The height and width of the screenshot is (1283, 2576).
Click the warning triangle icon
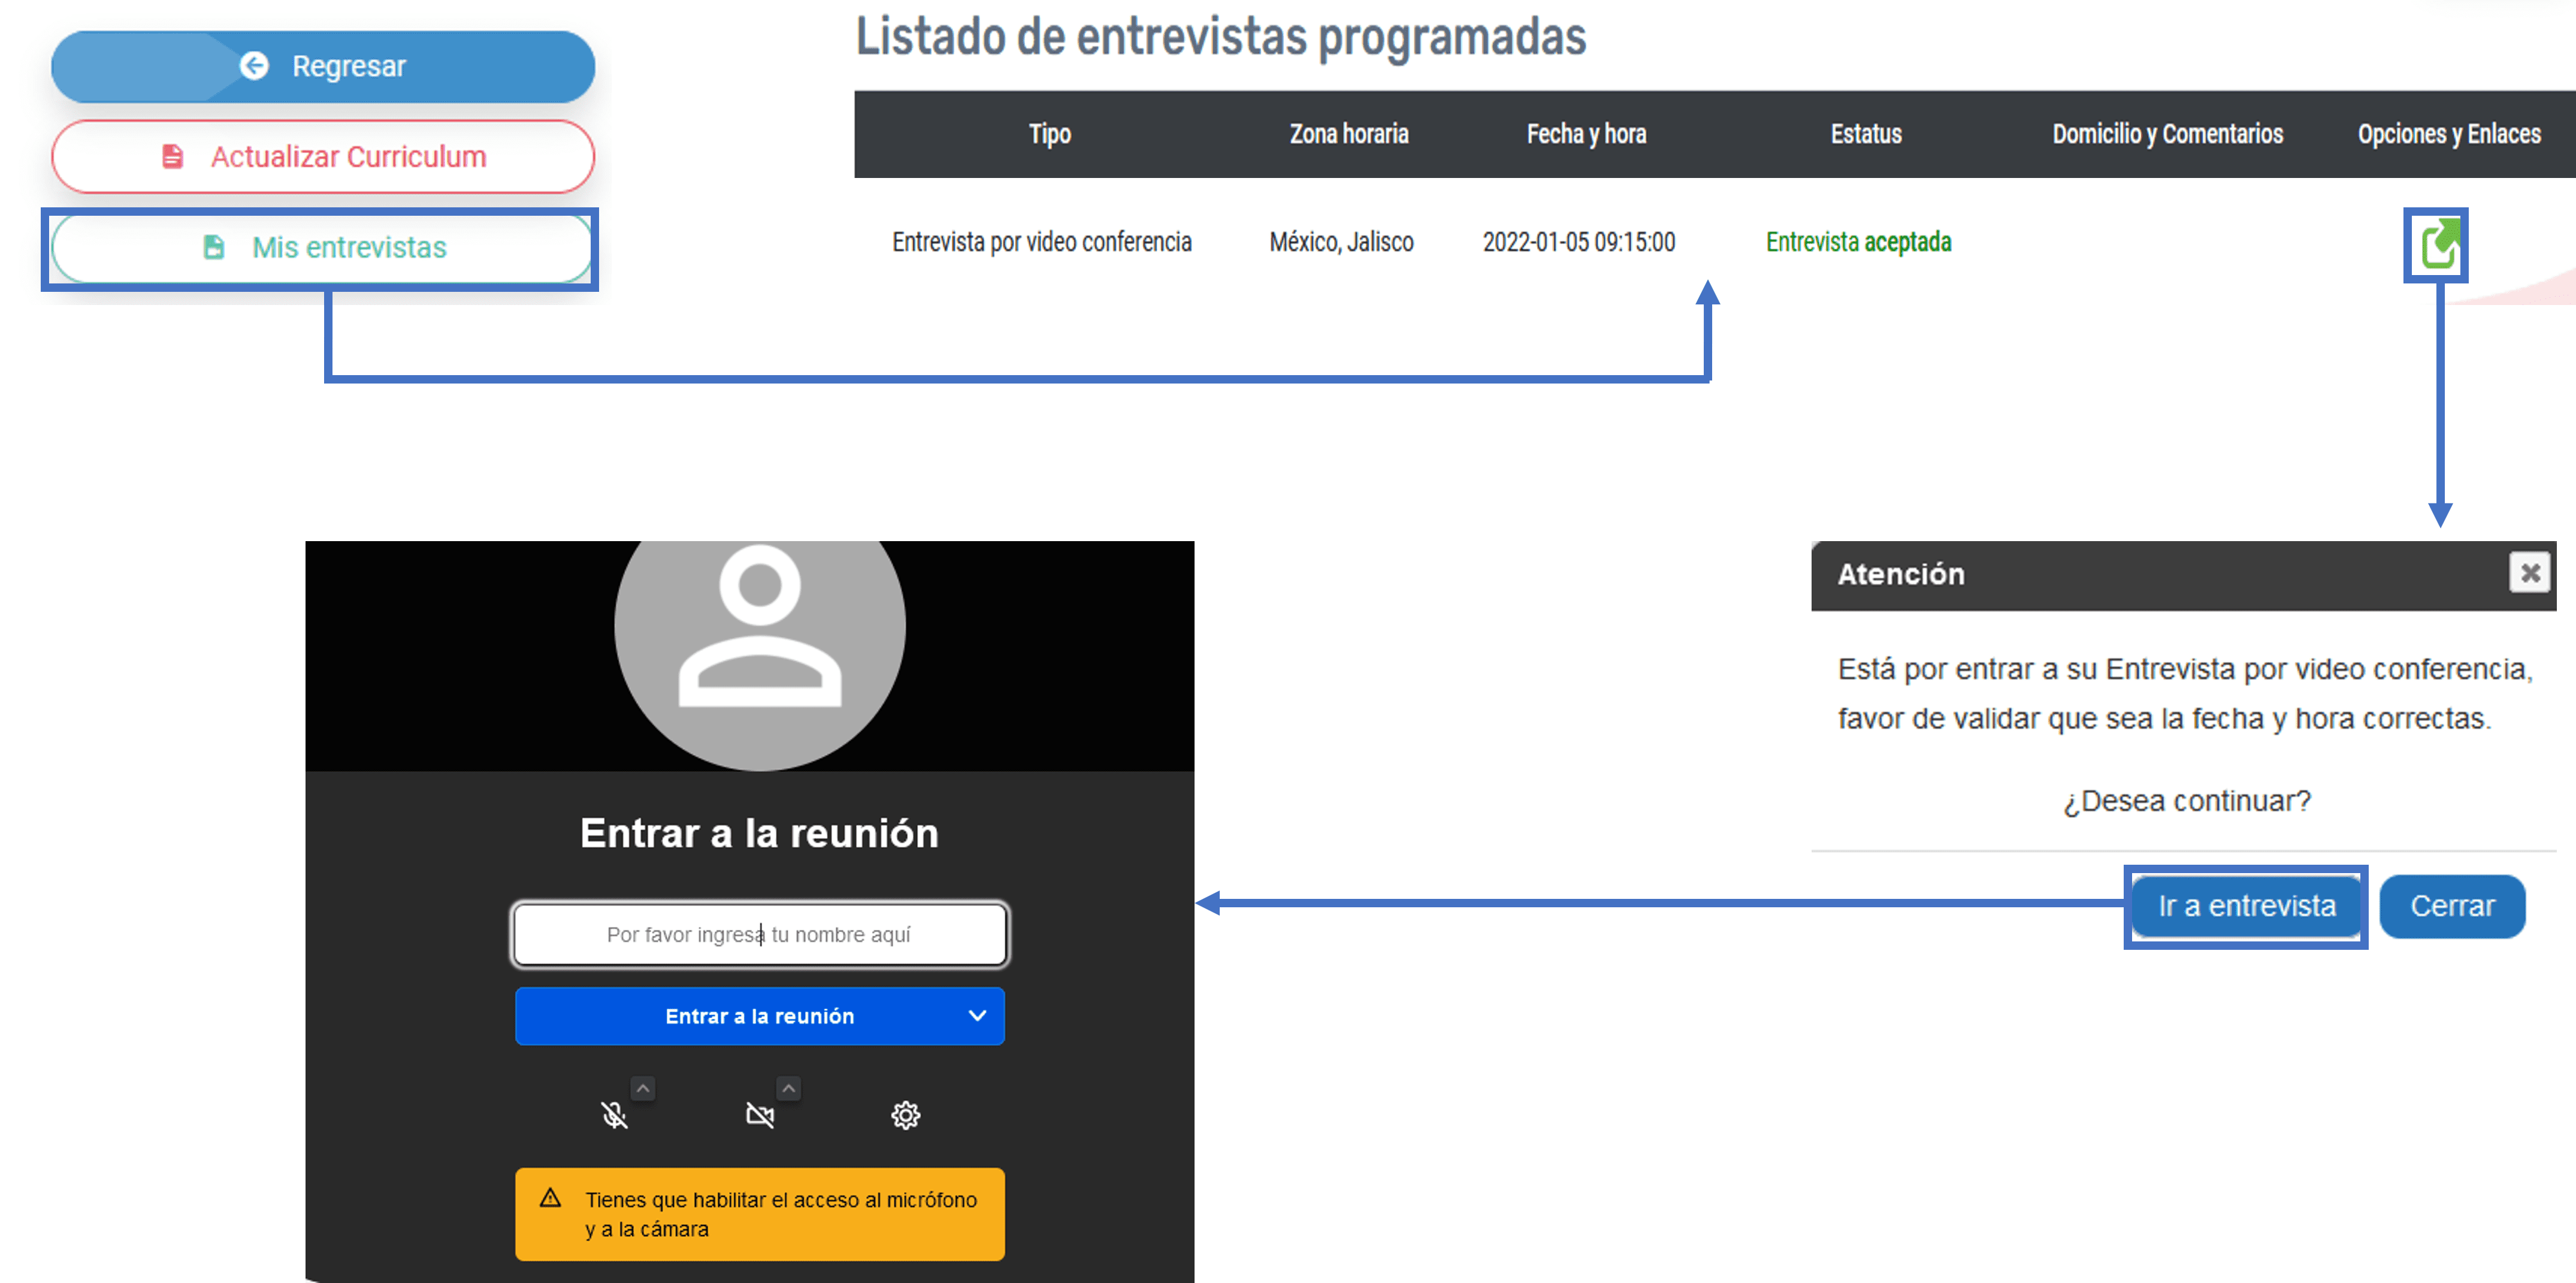(x=550, y=1198)
